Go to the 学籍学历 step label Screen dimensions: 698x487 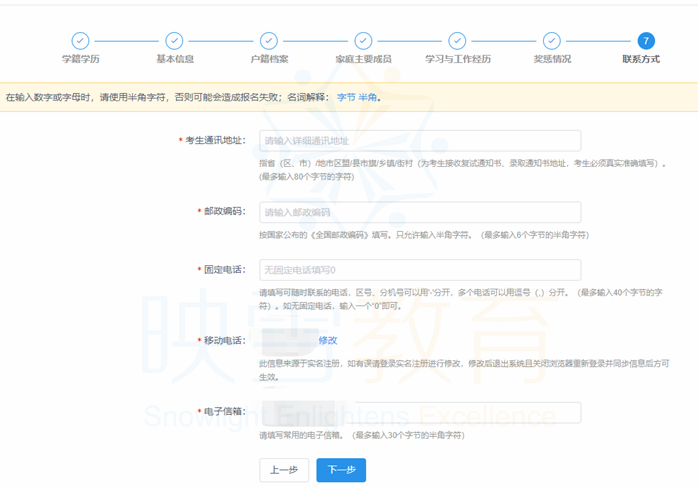point(81,59)
